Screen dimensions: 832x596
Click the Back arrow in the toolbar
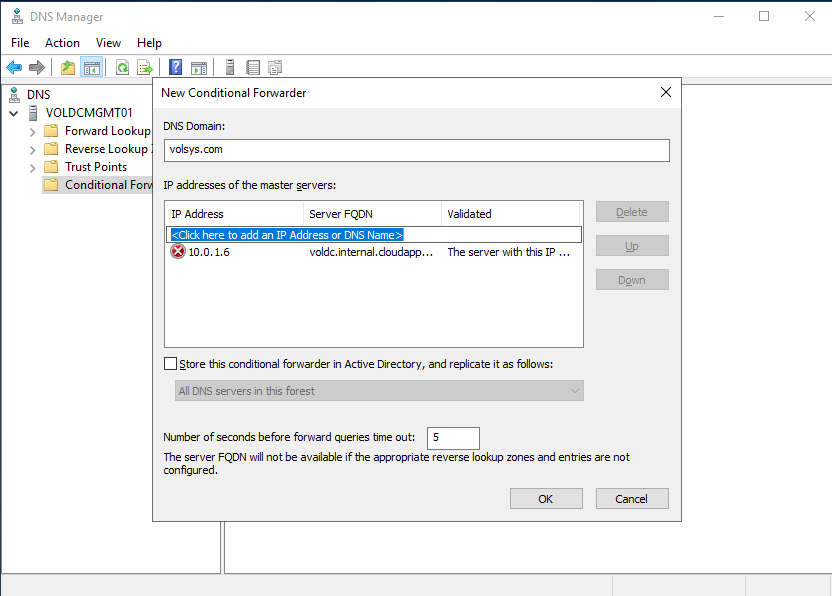[14, 68]
